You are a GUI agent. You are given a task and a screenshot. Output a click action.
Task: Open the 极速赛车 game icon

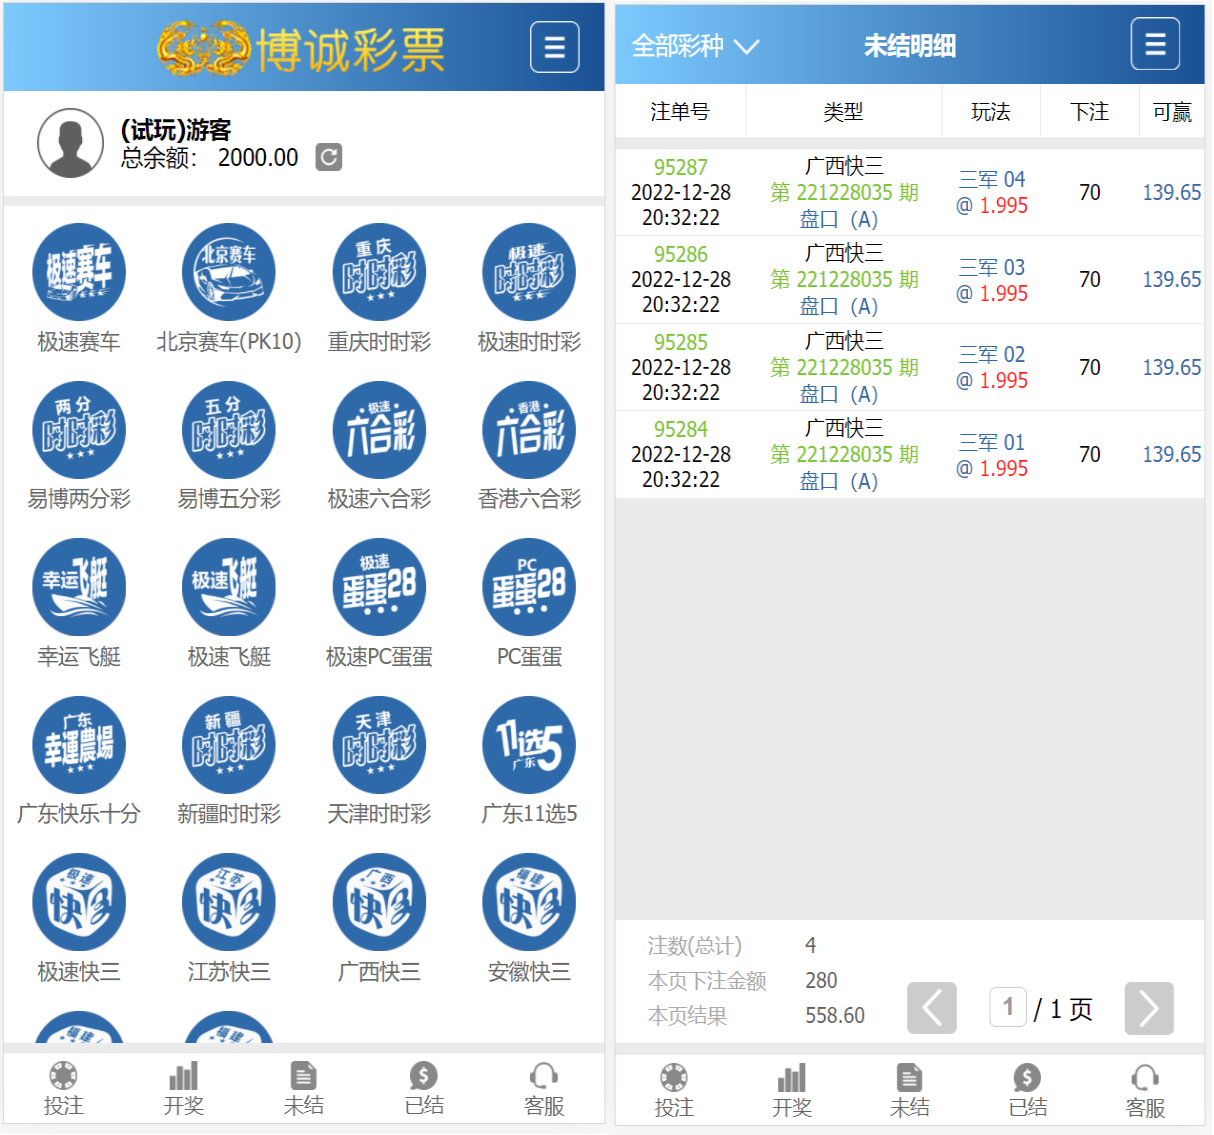[79, 273]
